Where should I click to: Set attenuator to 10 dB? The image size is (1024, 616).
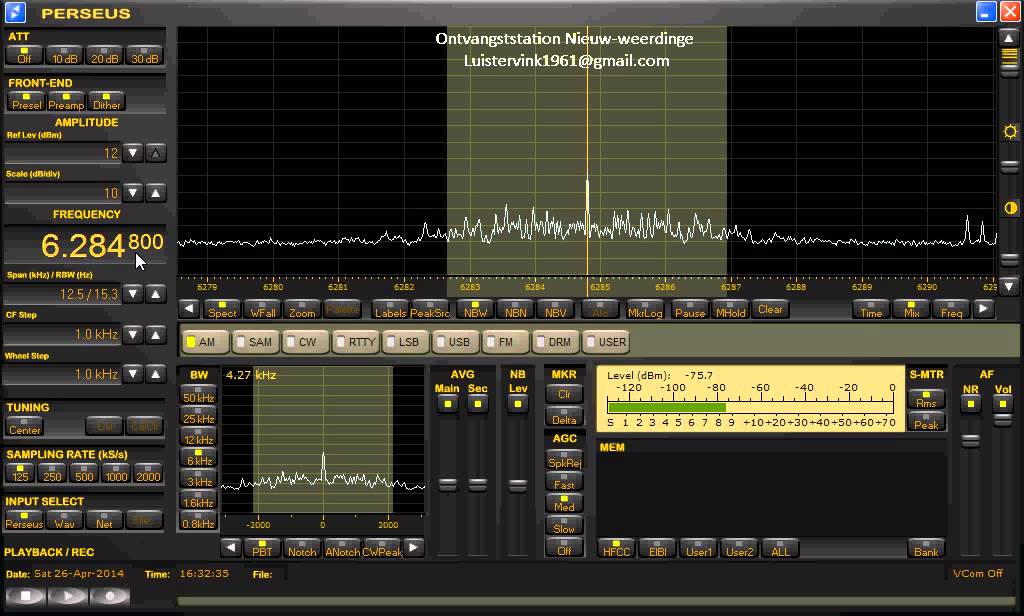tap(65, 55)
